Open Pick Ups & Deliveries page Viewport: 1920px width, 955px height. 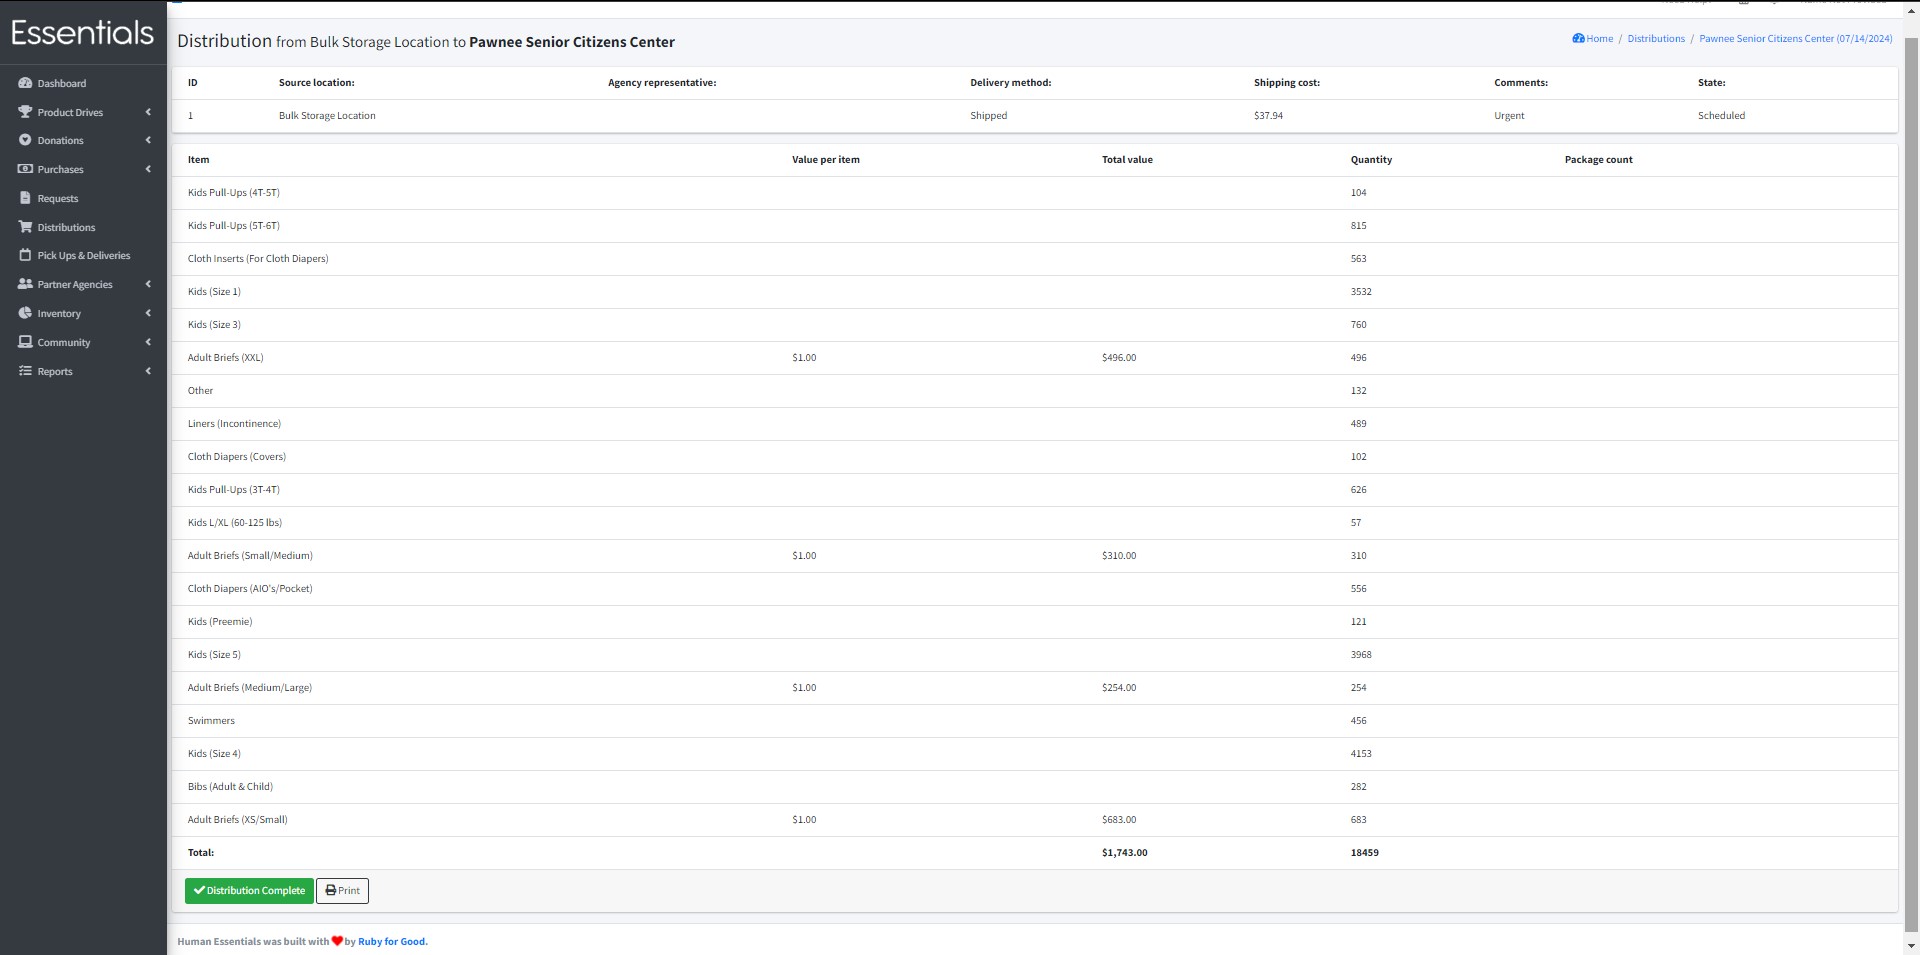(x=83, y=255)
